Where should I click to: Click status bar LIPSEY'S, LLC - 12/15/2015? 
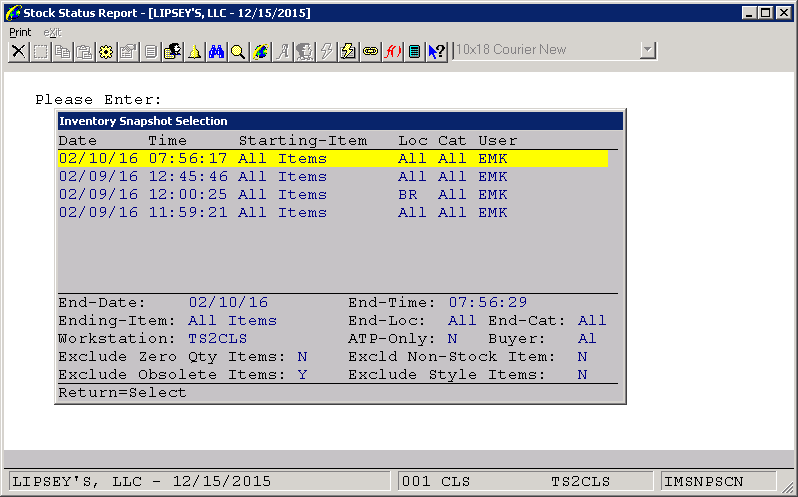tap(200, 481)
